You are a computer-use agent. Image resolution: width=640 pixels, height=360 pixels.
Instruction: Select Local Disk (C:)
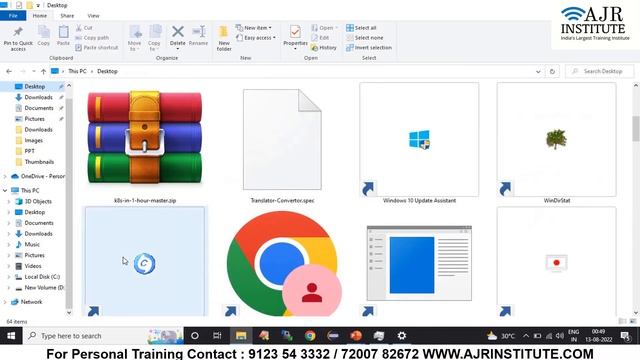pos(42,277)
